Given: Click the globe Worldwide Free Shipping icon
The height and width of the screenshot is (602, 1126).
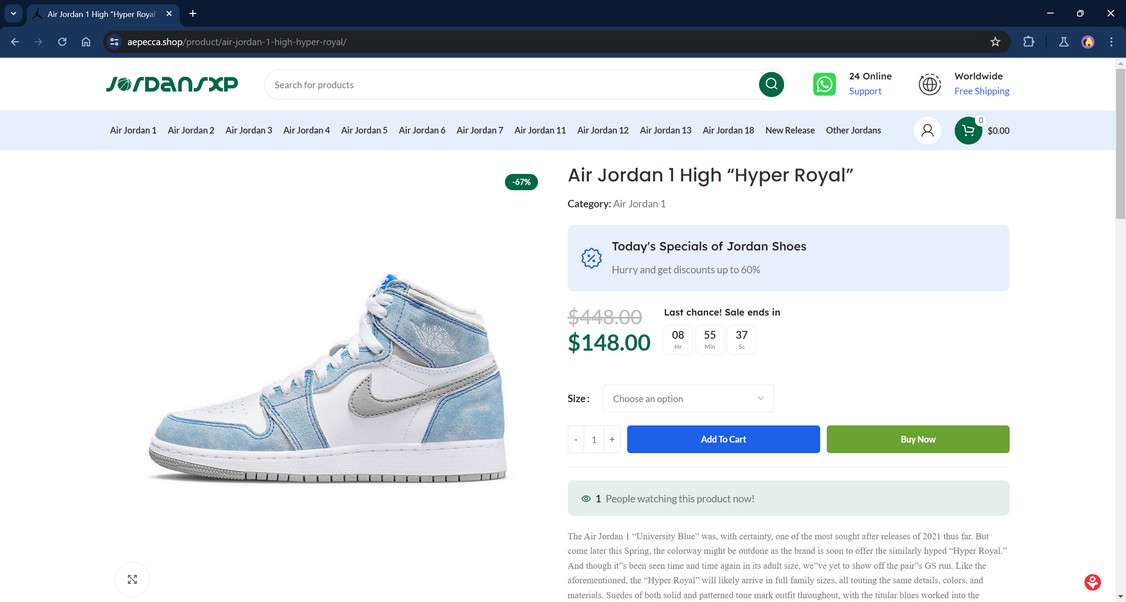Looking at the screenshot, I should [x=930, y=84].
